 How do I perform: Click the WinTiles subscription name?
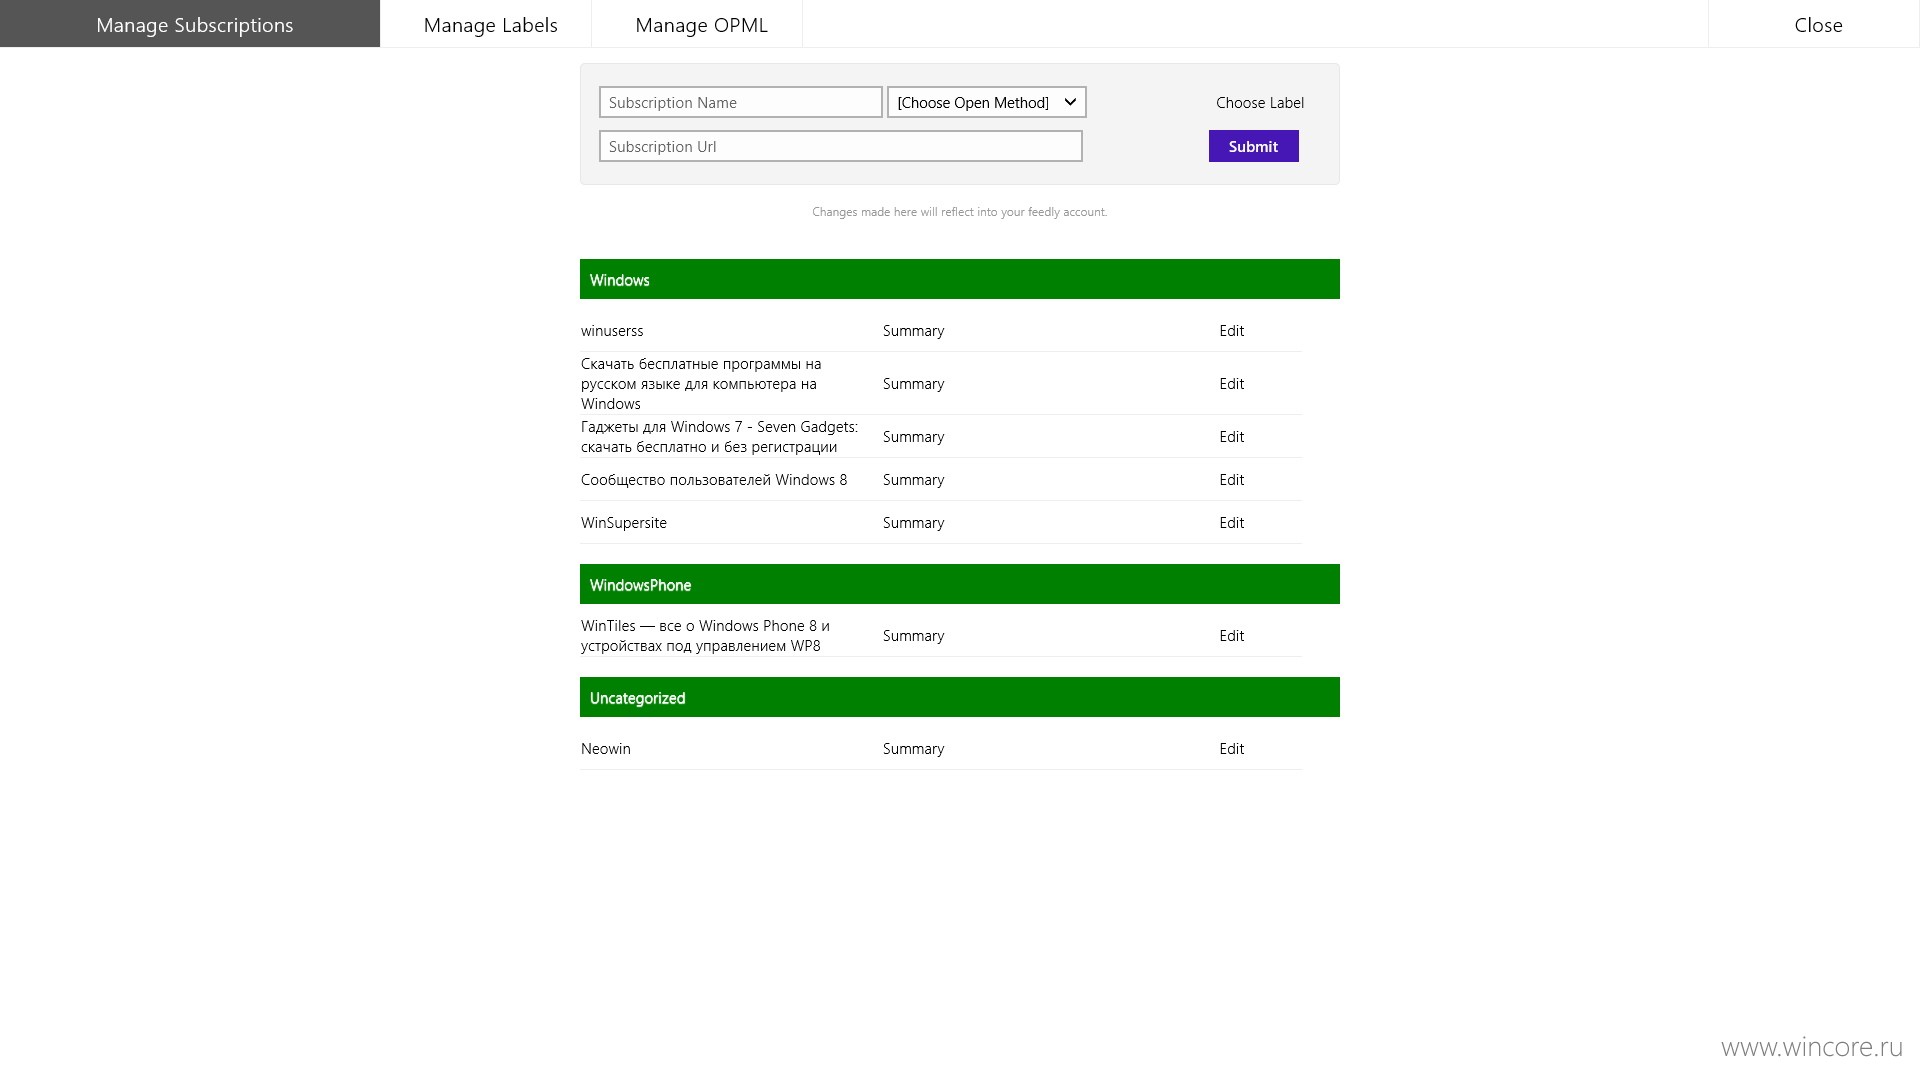[x=705, y=636]
